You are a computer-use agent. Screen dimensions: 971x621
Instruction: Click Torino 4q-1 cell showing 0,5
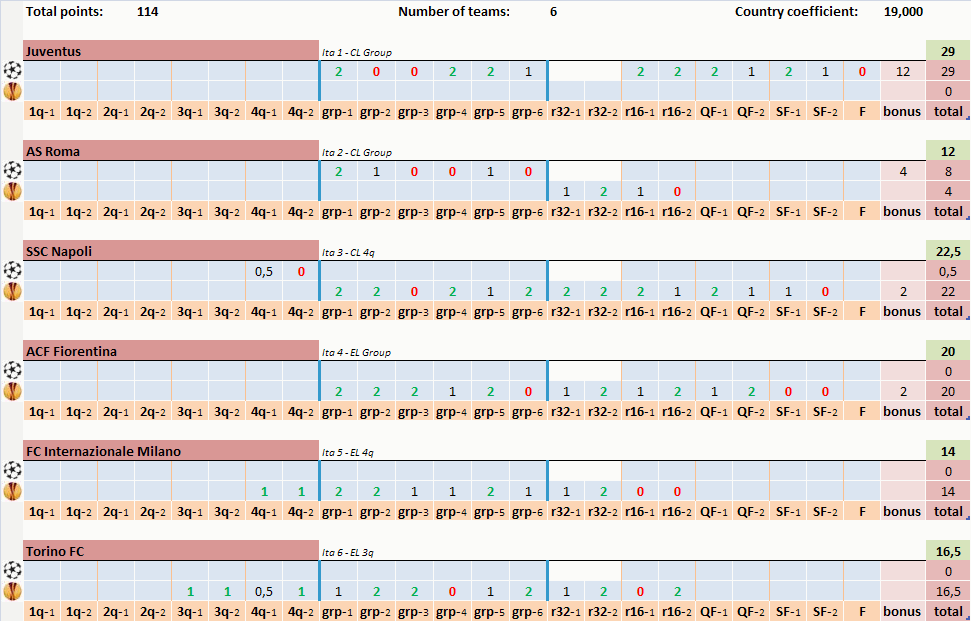(264, 591)
